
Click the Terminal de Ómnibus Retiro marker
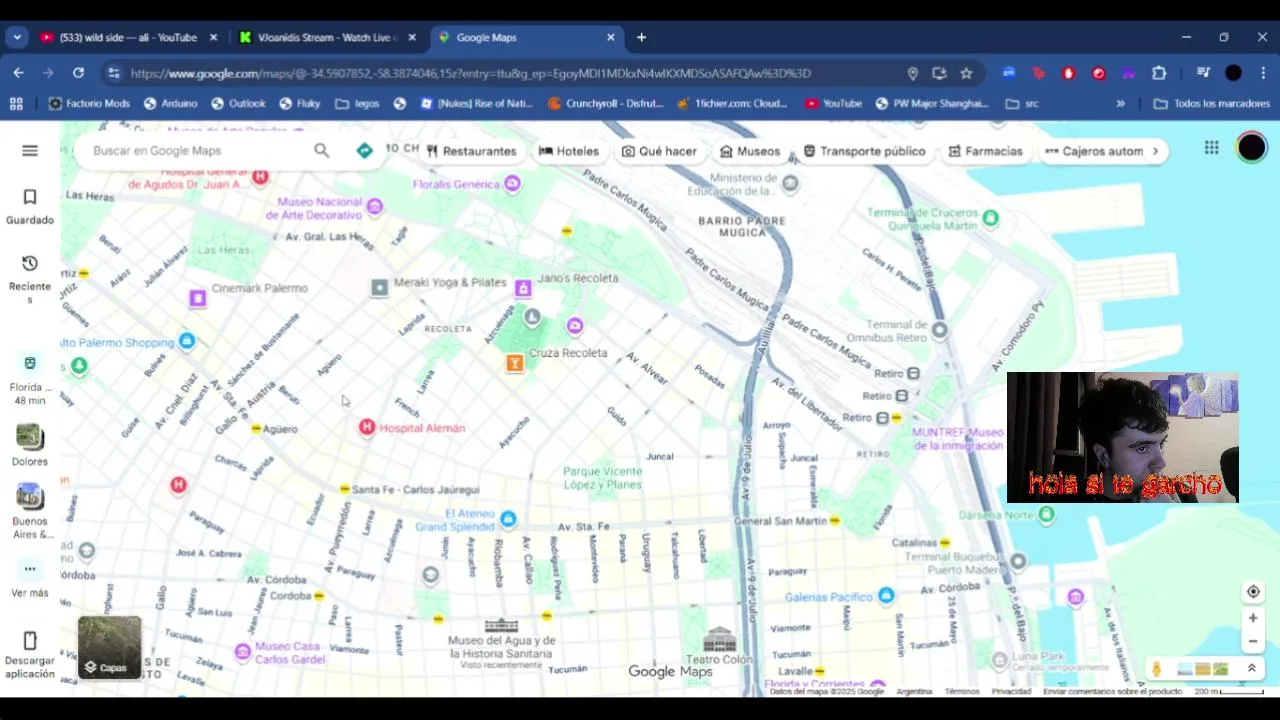coord(938,329)
